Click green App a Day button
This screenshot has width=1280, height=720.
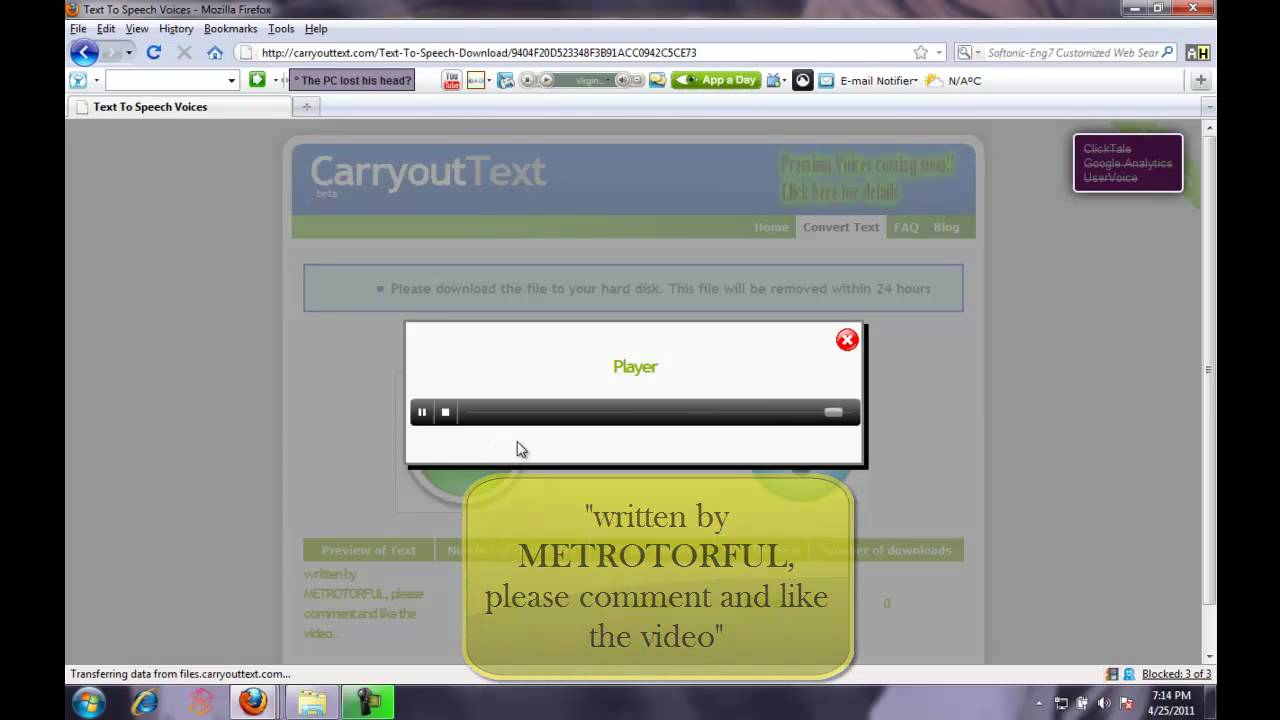coord(716,81)
